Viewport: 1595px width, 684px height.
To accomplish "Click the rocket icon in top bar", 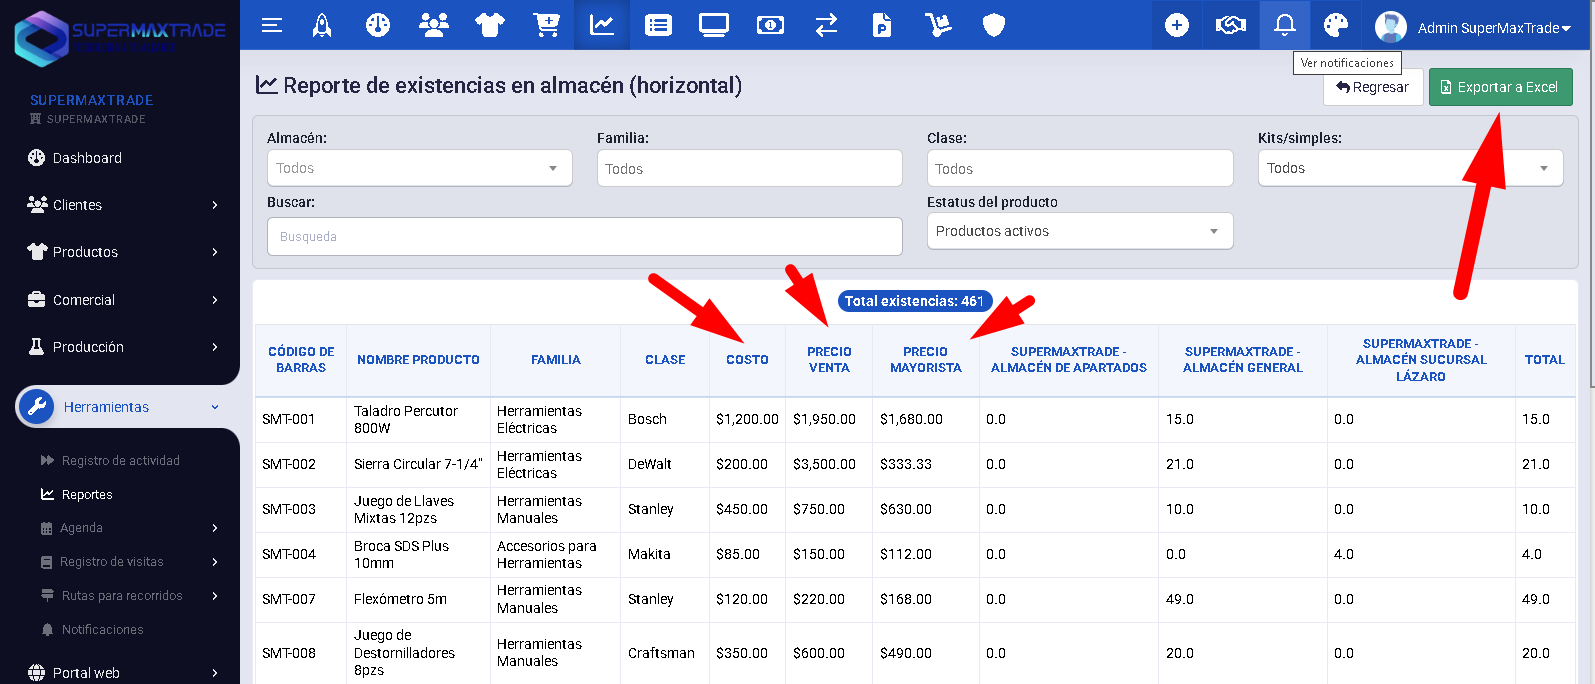I will click(322, 25).
